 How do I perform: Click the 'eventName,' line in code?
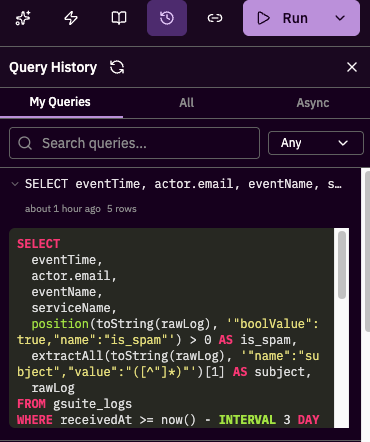click(67, 292)
